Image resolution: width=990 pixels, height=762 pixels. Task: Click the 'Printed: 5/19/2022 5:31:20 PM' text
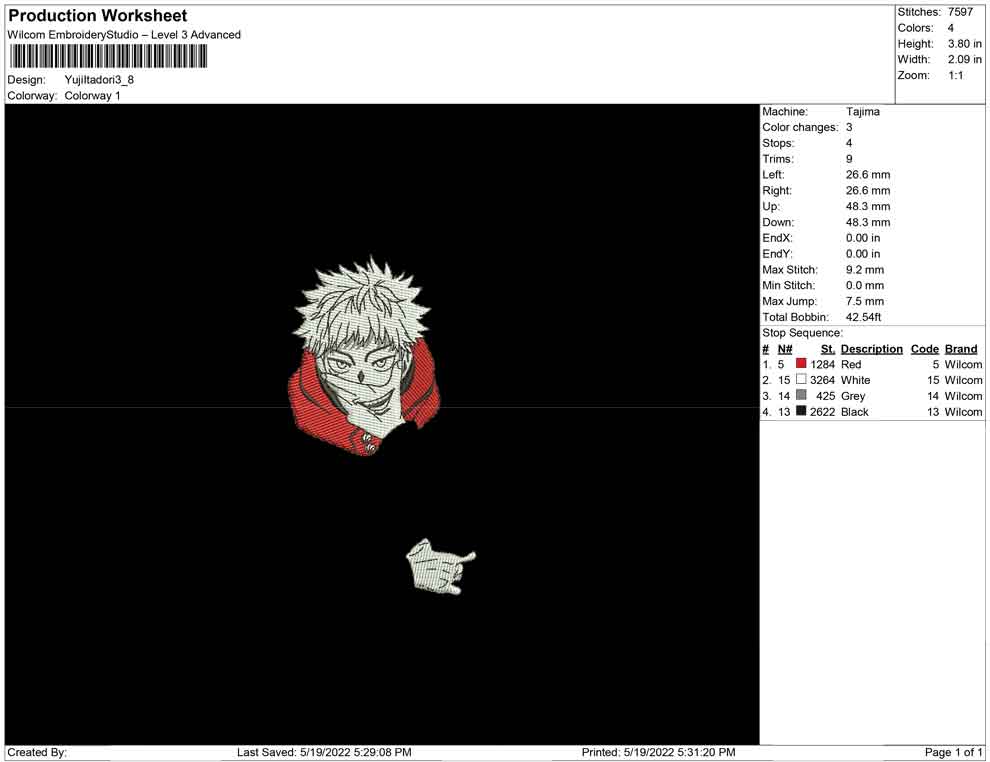tap(658, 752)
